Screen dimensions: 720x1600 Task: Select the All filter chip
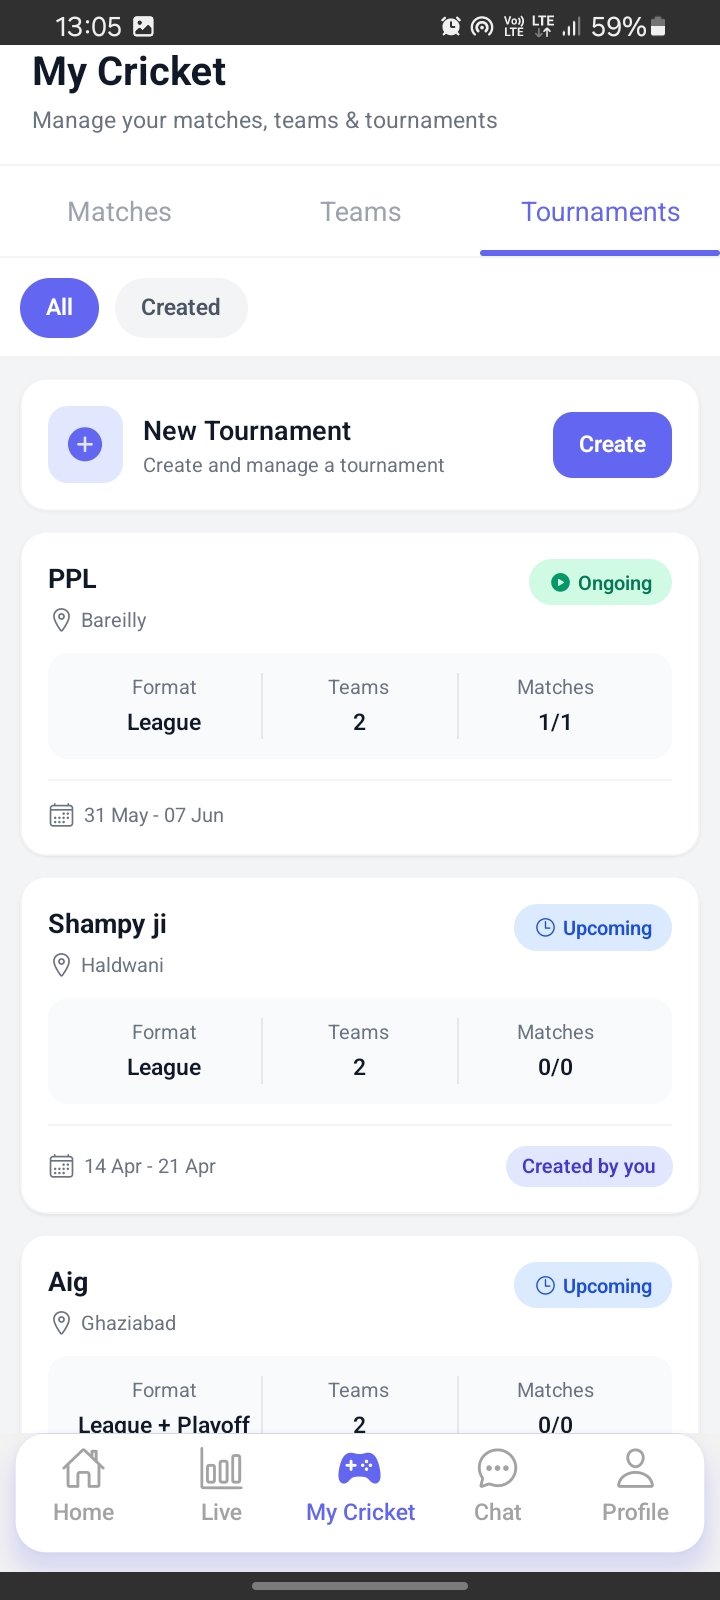59,307
